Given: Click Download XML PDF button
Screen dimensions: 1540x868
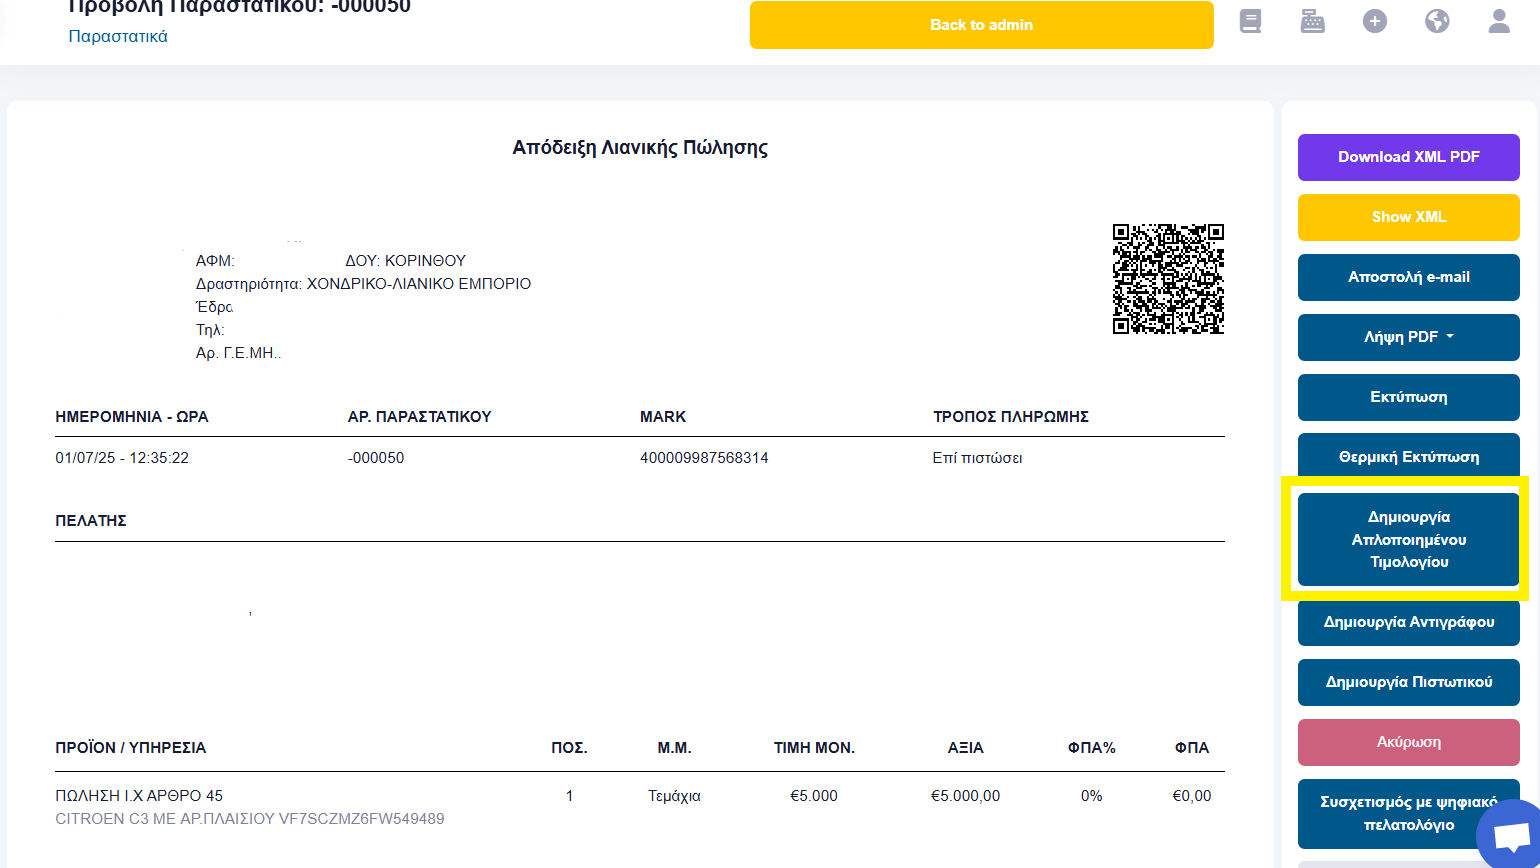Looking at the screenshot, I should 1409,157.
